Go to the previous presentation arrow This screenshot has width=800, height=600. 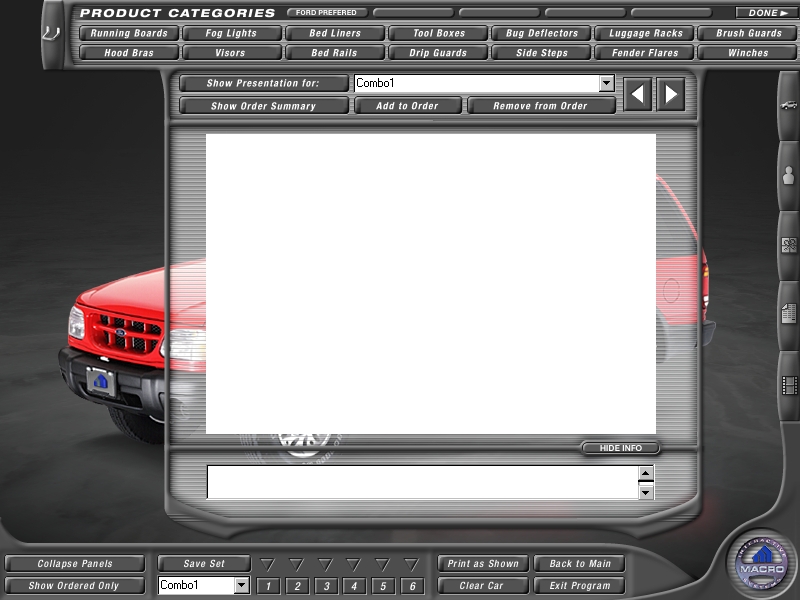637,95
